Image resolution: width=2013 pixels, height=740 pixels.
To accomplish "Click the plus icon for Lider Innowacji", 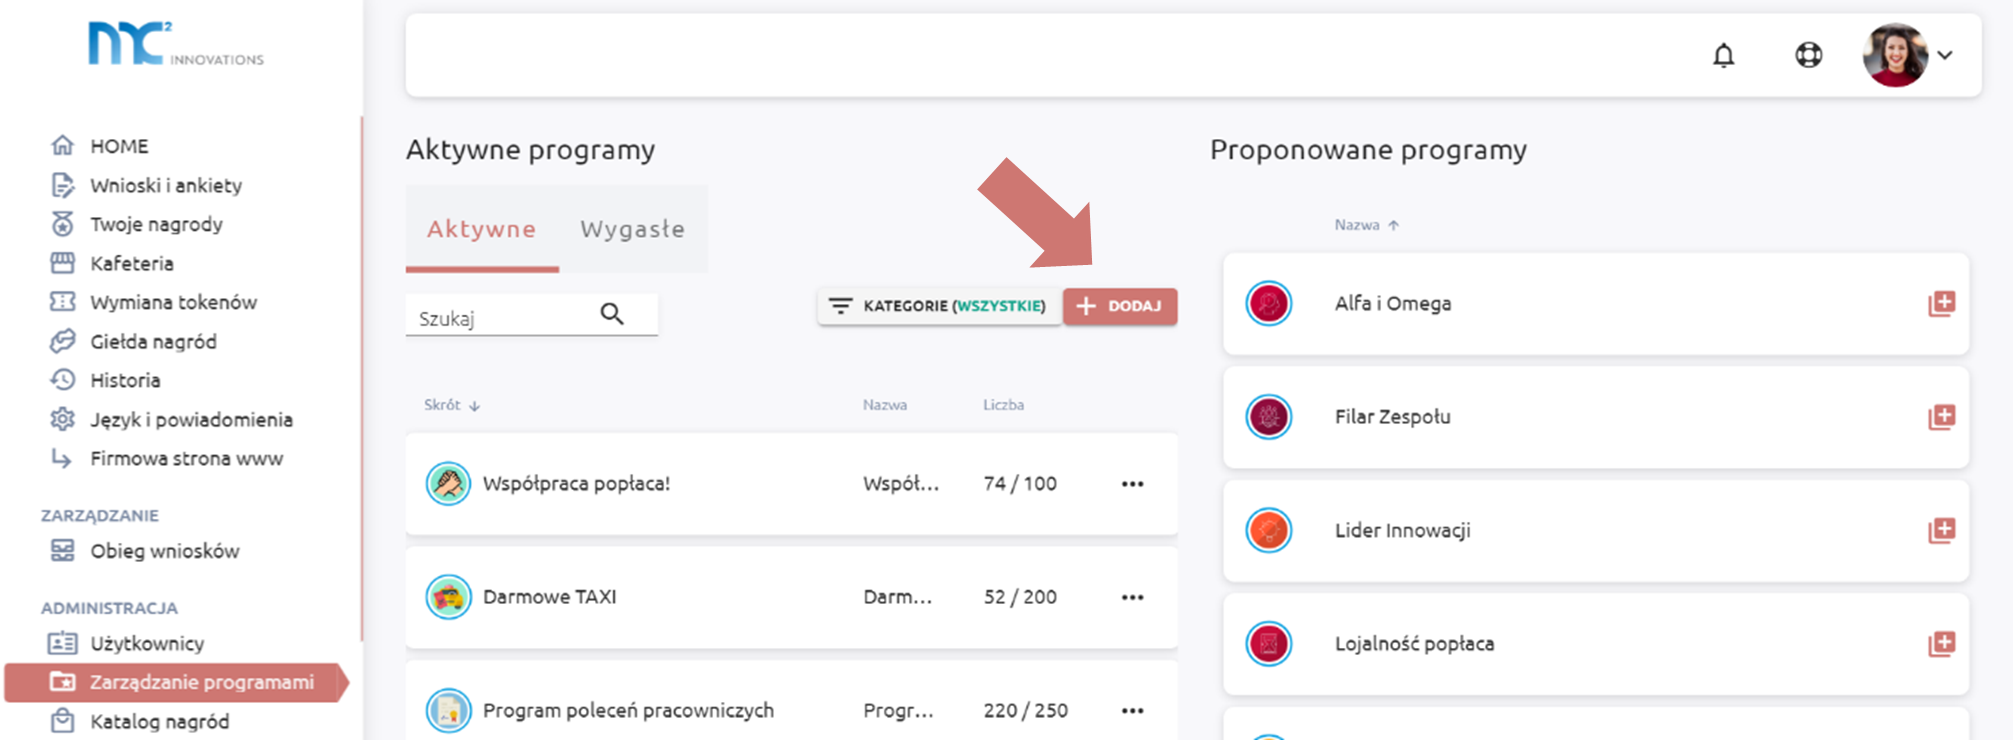I will [1941, 530].
